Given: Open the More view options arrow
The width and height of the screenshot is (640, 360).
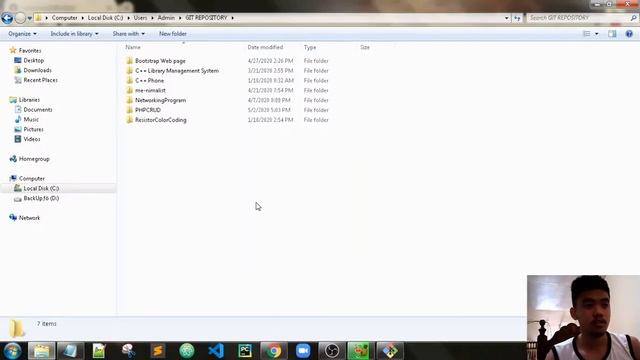Looking at the screenshot, I should [x=597, y=34].
